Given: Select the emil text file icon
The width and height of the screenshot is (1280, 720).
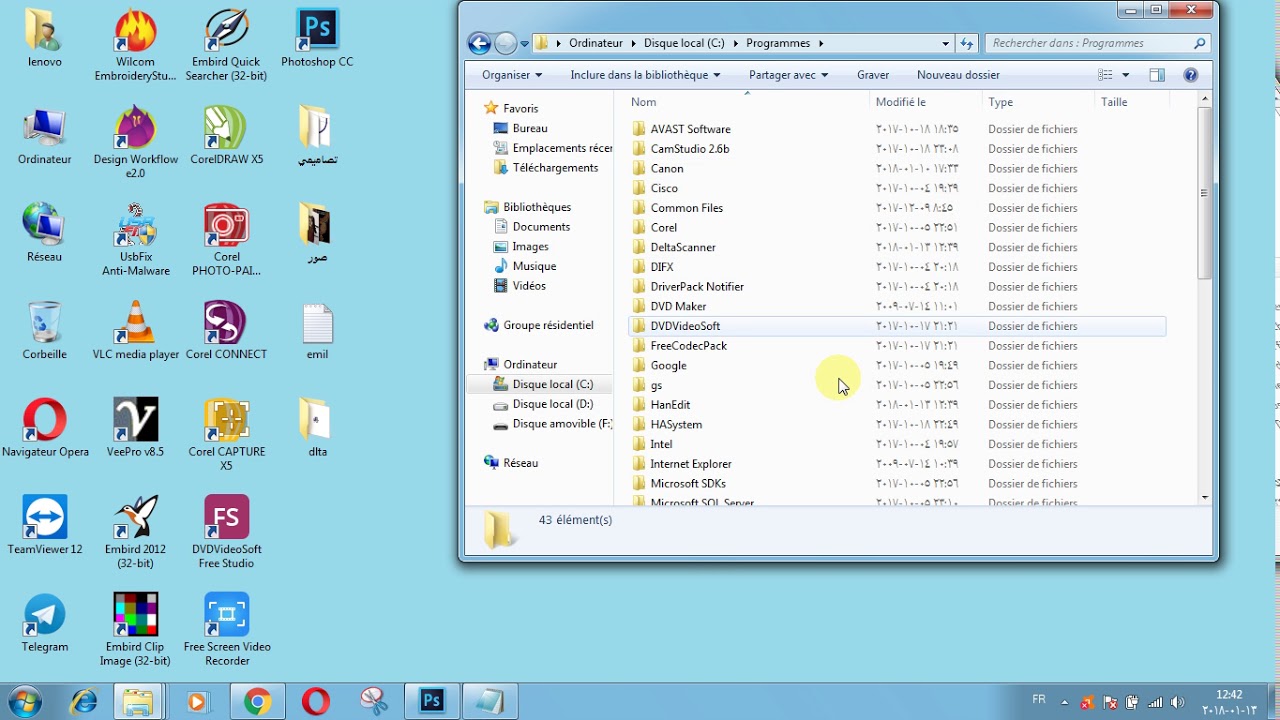Looking at the screenshot, I should point(317,331).
